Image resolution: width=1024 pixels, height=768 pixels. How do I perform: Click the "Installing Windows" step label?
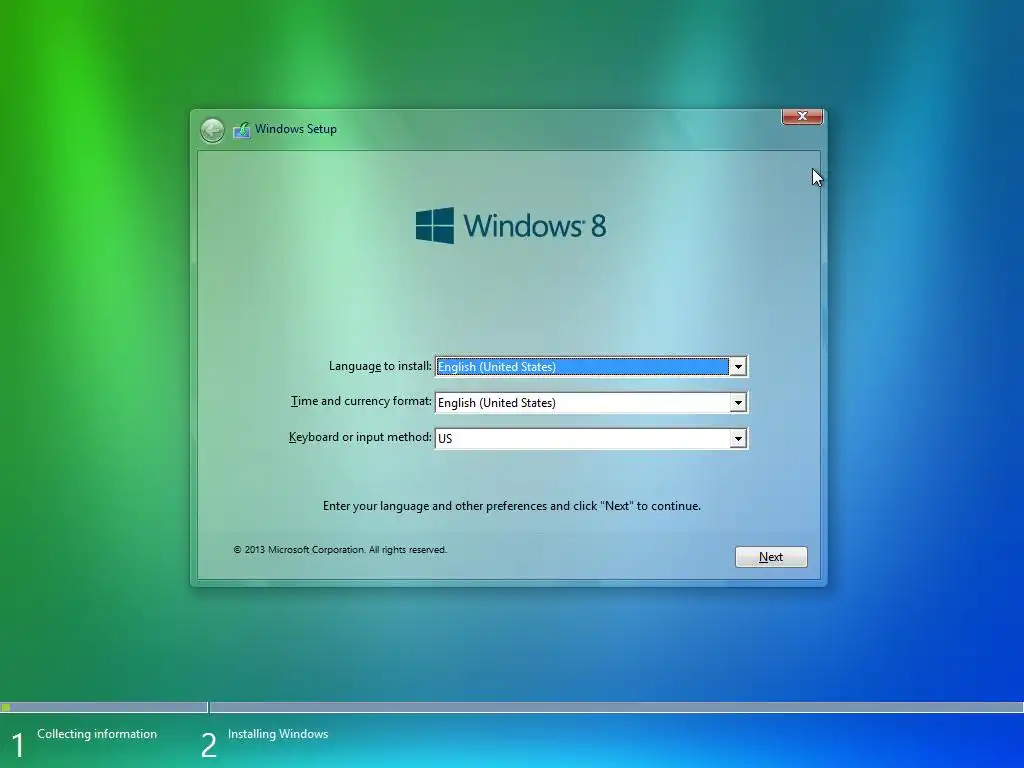(278, 734)
